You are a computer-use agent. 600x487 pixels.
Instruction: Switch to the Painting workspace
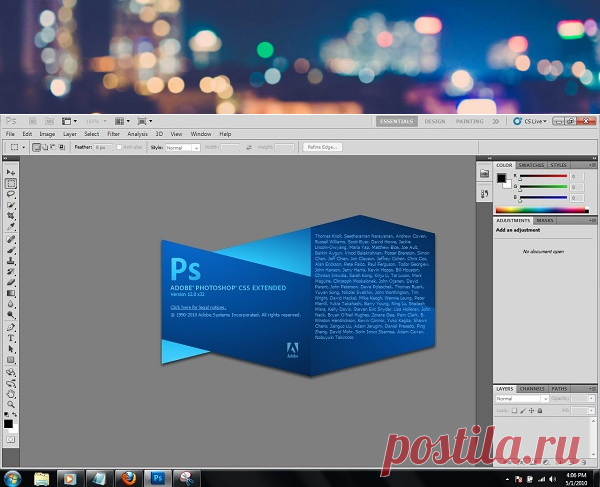pyautogui.click(x=470, y=121)
